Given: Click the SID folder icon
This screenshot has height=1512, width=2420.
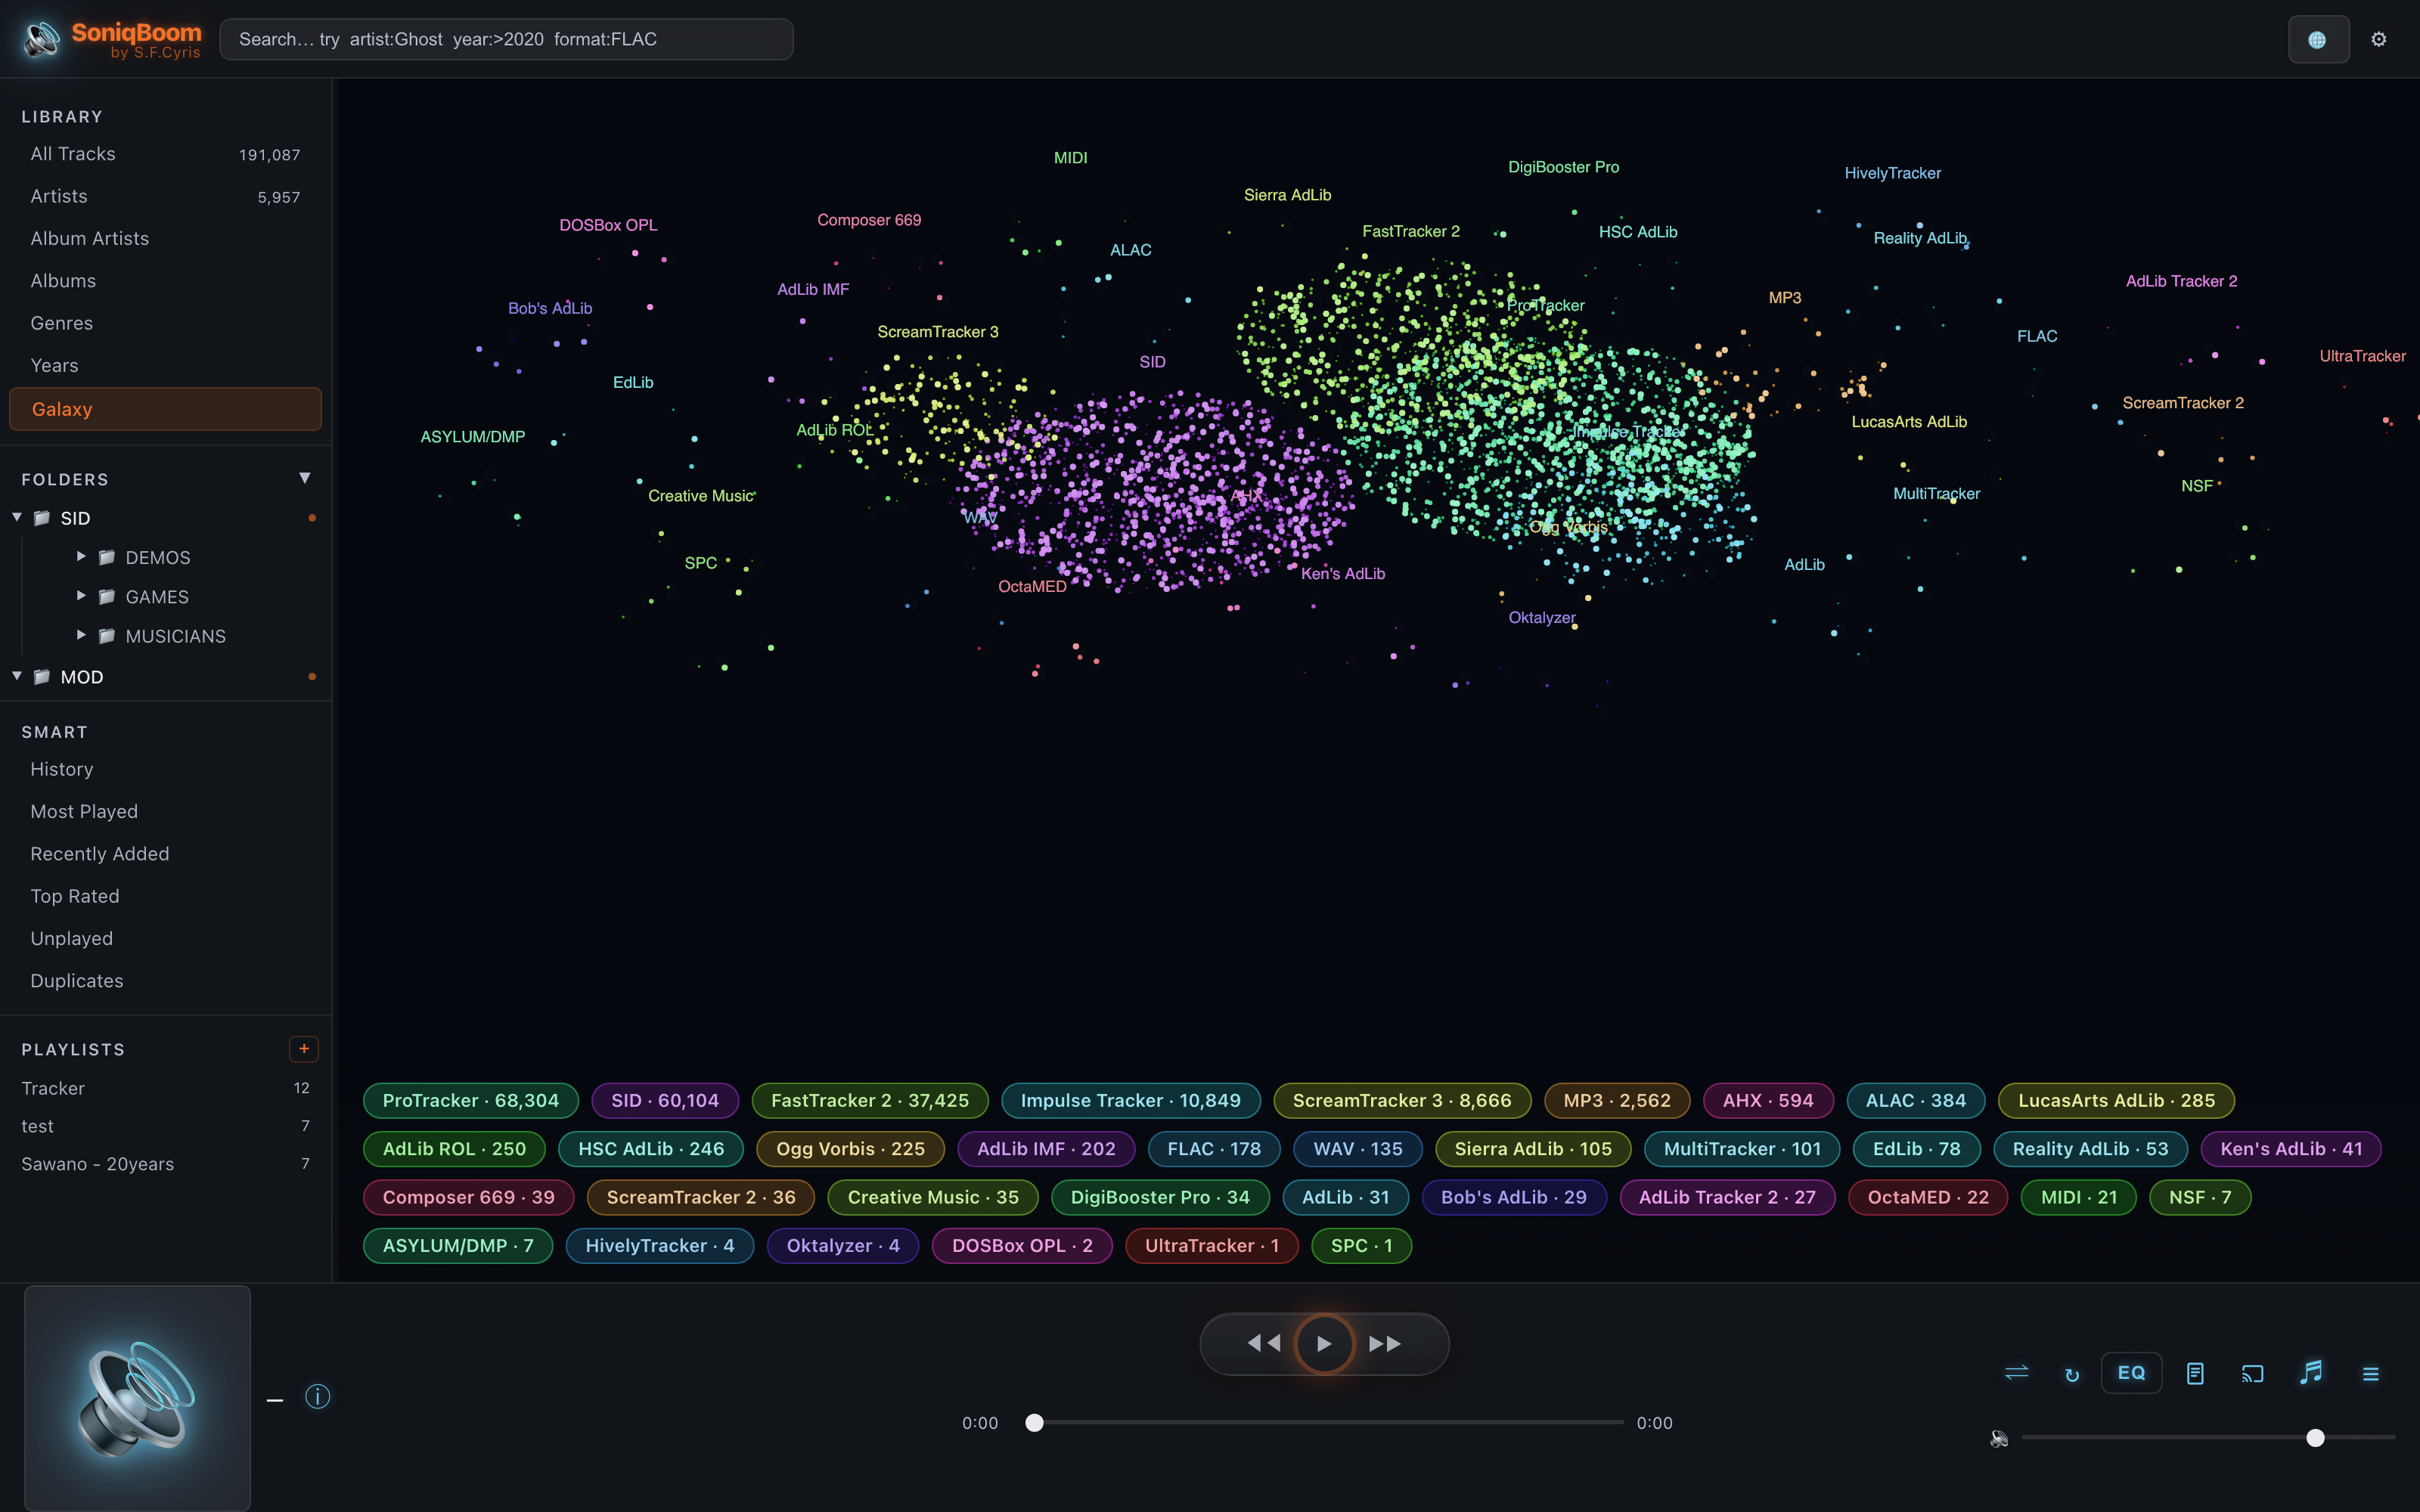Looking at the screenshot, I should (x=42, y=518).
